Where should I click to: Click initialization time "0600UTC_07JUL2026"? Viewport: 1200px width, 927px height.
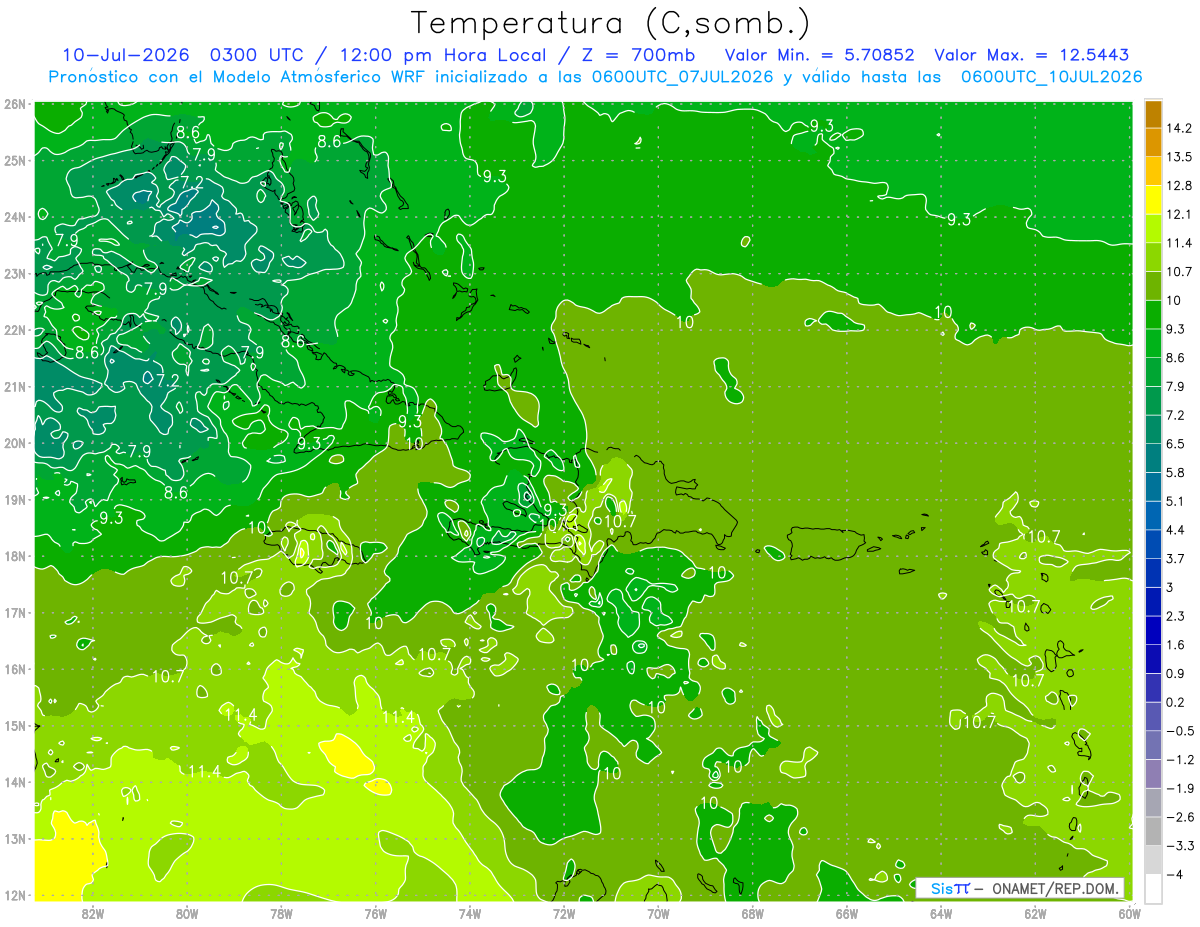coord(682,77)
